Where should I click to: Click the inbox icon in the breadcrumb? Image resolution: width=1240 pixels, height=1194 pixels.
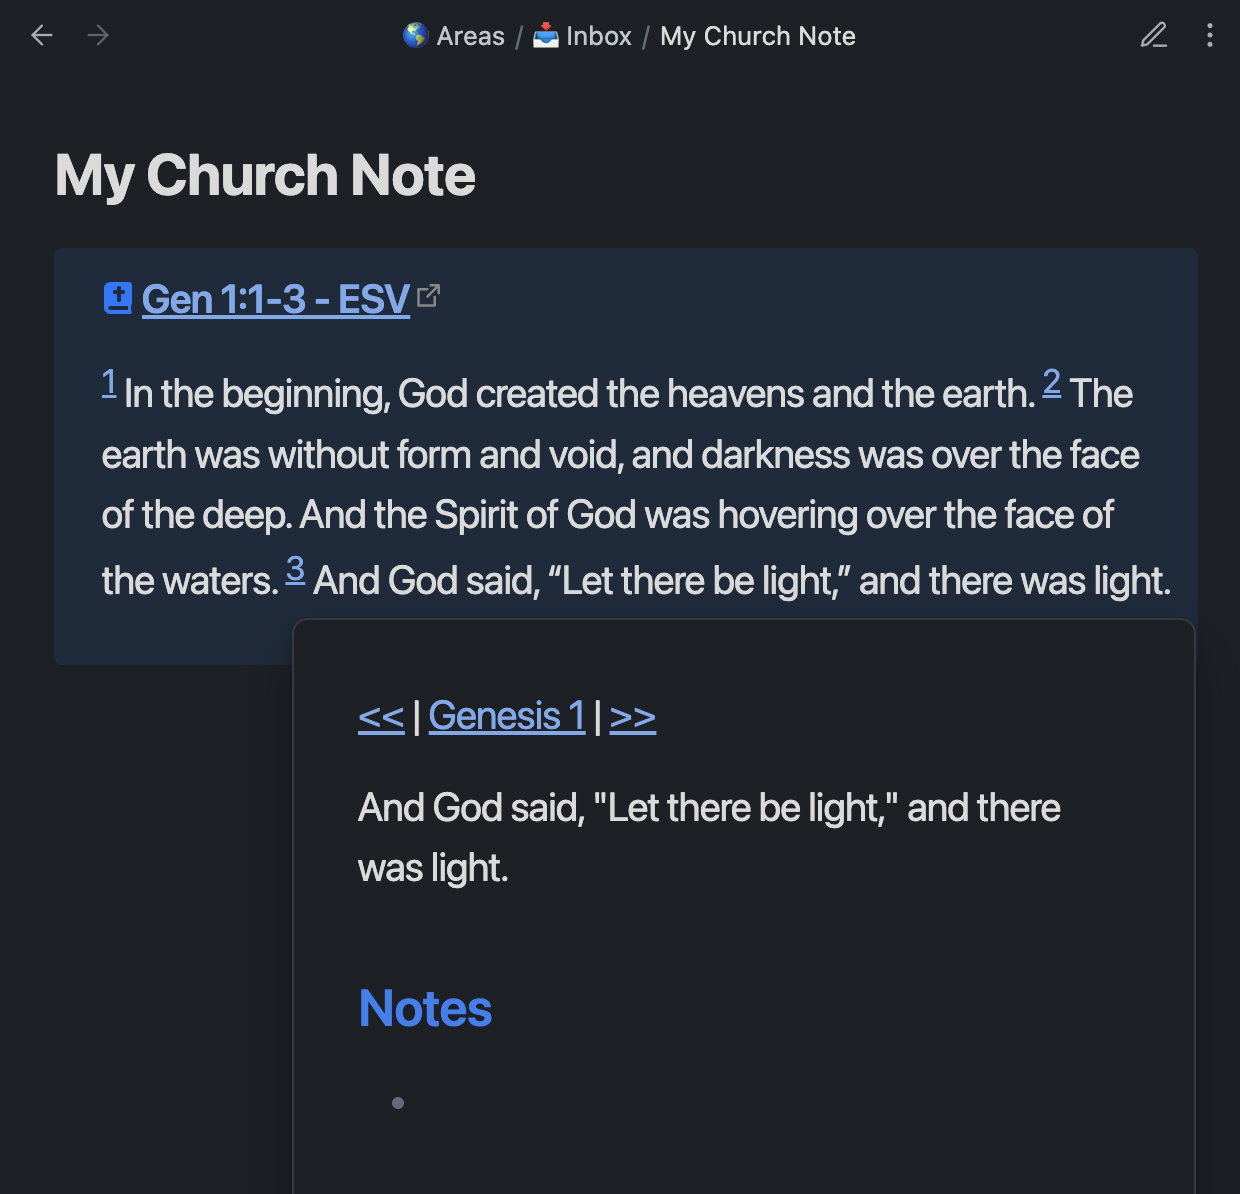point(545,35)
